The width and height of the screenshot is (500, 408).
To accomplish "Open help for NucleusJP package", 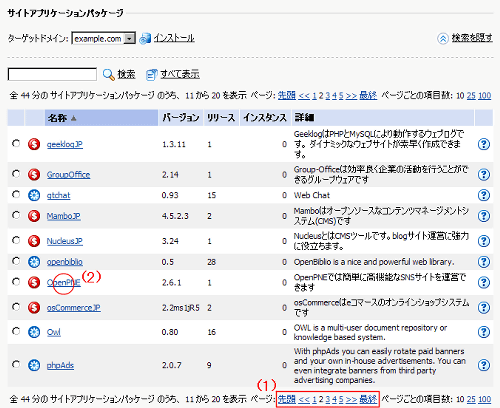I will click(x=484, y=241).
